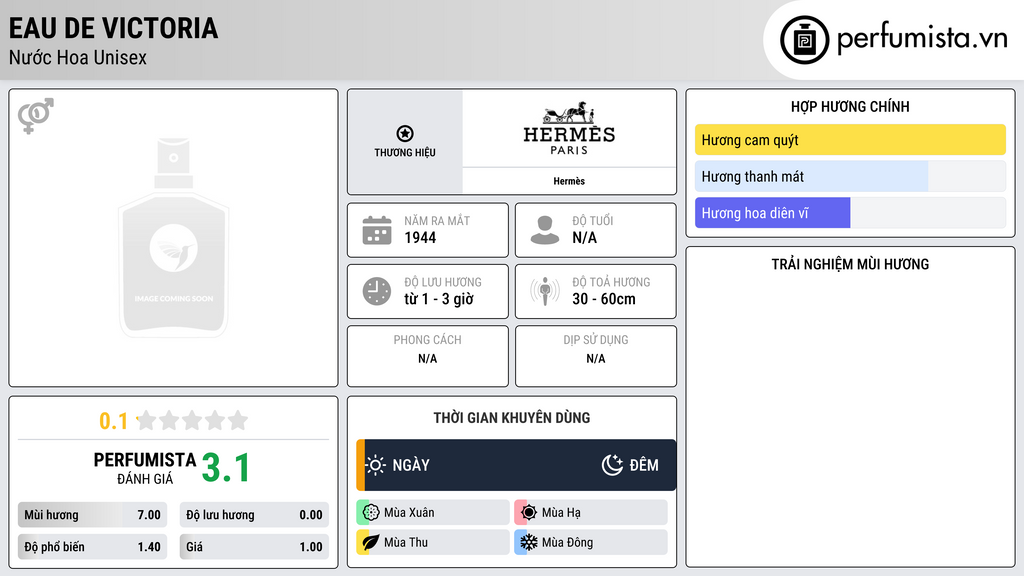Click the five-star rating row
This screenshot has width=1024, height=576.
click(191, 420)
